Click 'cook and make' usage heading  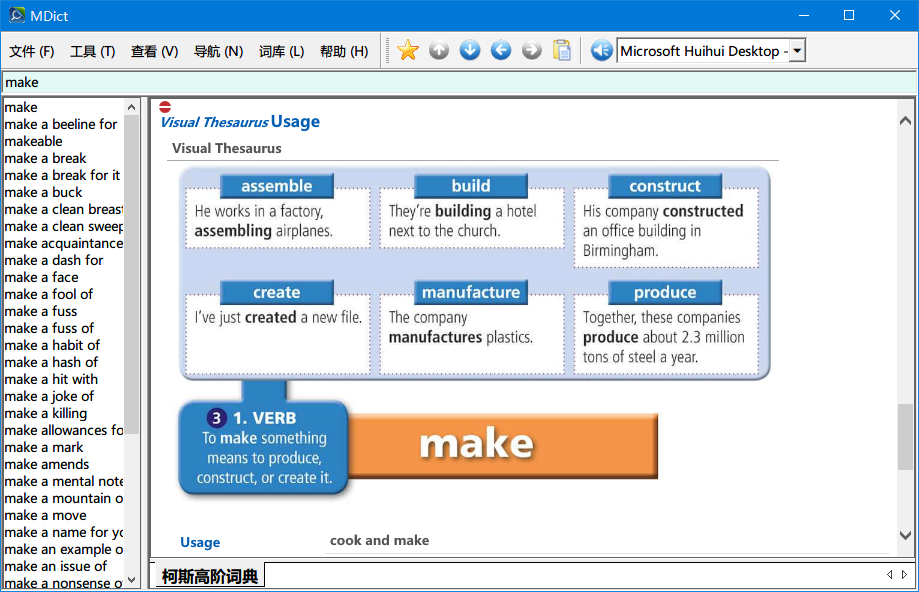379,540
